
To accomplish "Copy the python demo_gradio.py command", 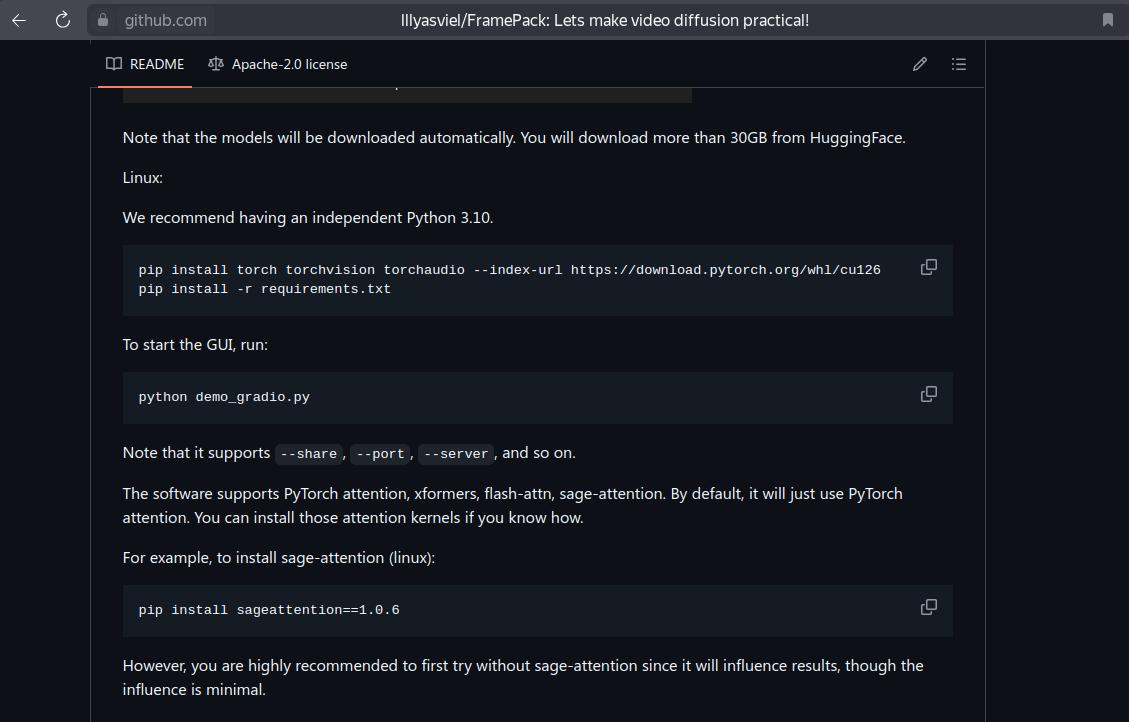I will click(928, 394).
